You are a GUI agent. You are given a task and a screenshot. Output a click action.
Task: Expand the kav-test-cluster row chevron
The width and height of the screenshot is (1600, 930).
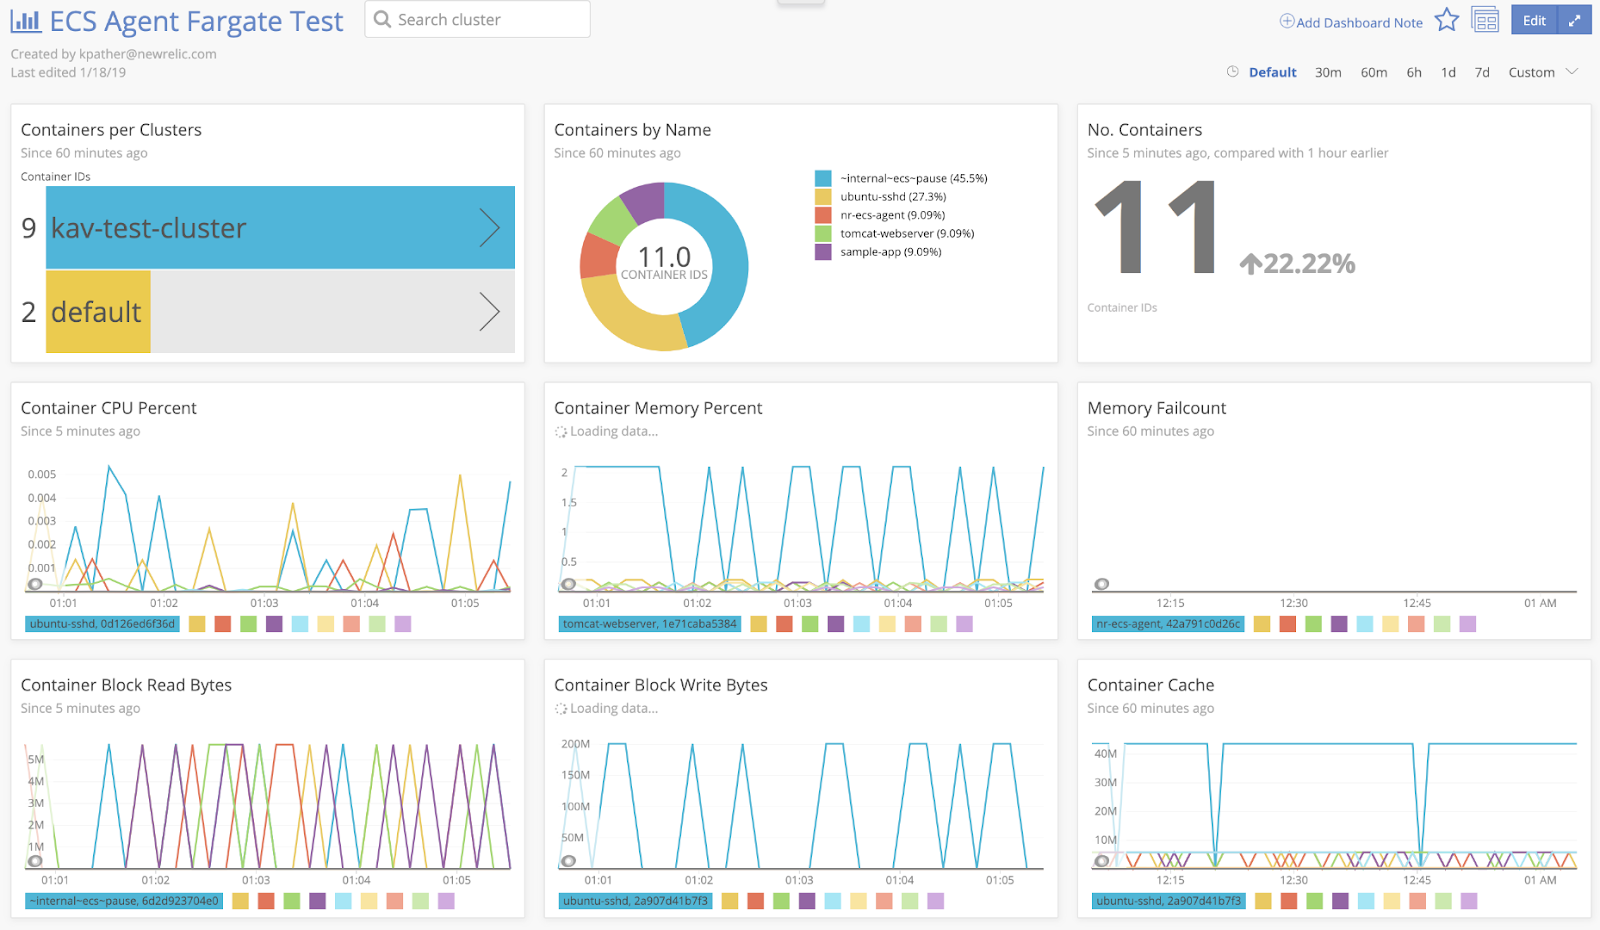489,228
